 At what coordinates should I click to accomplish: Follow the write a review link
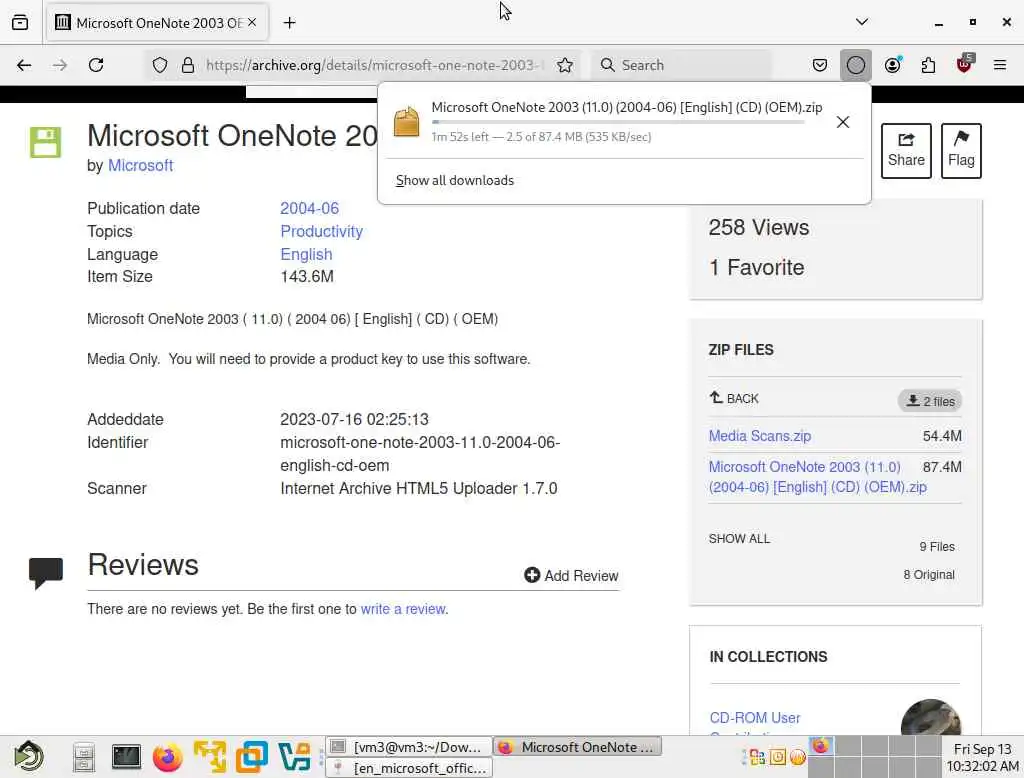403,609
